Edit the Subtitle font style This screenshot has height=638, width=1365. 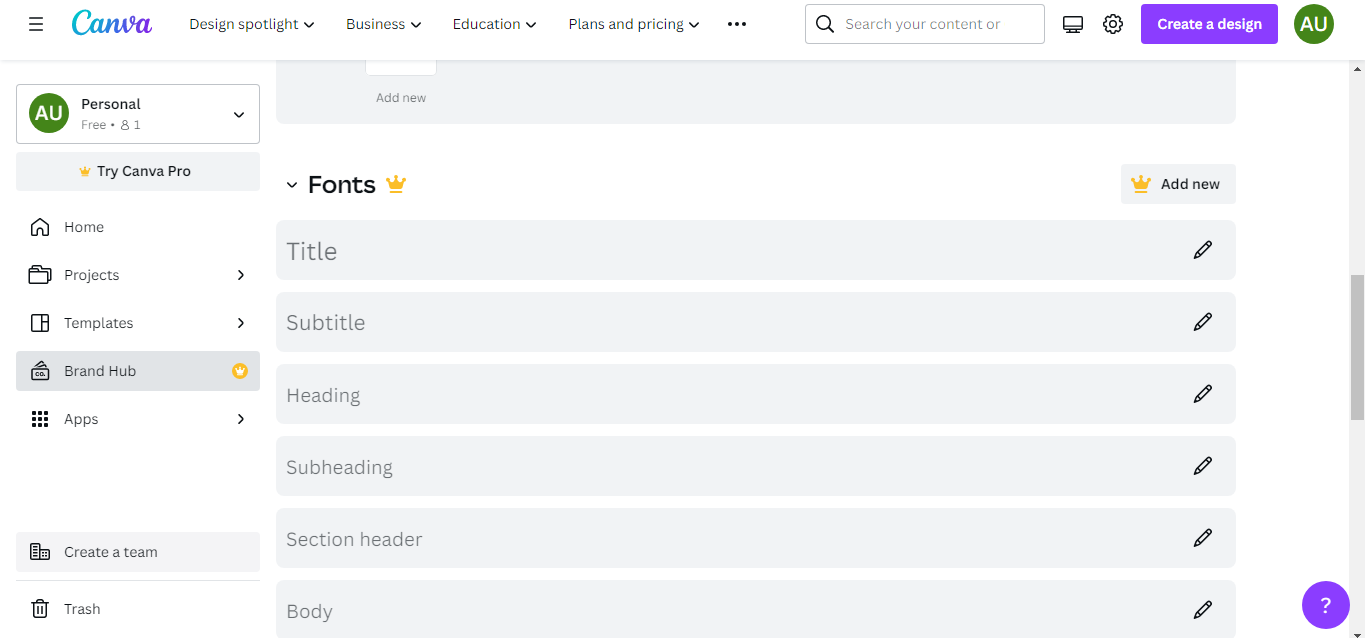pyautogui.click(x=1202, y=321)
